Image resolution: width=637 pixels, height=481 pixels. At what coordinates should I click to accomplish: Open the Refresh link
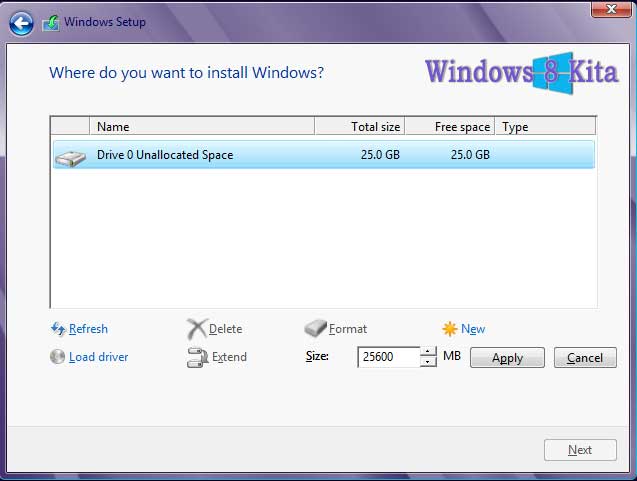pos(88,329)
